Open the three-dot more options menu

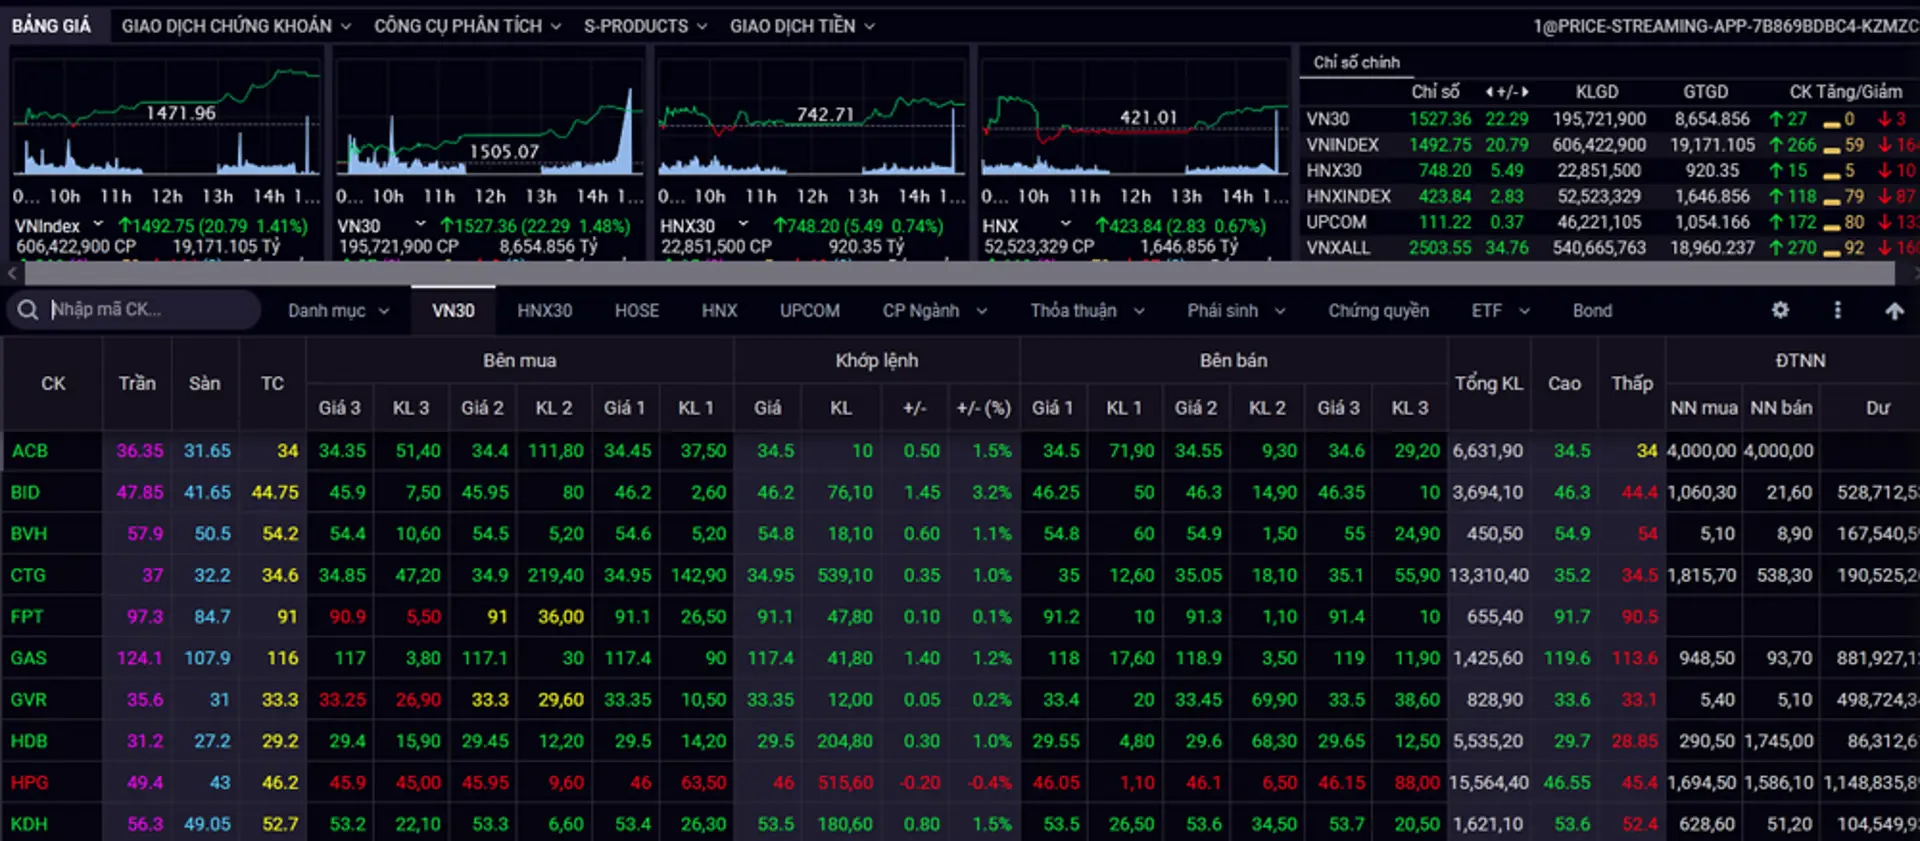[x=1837, y=310]
